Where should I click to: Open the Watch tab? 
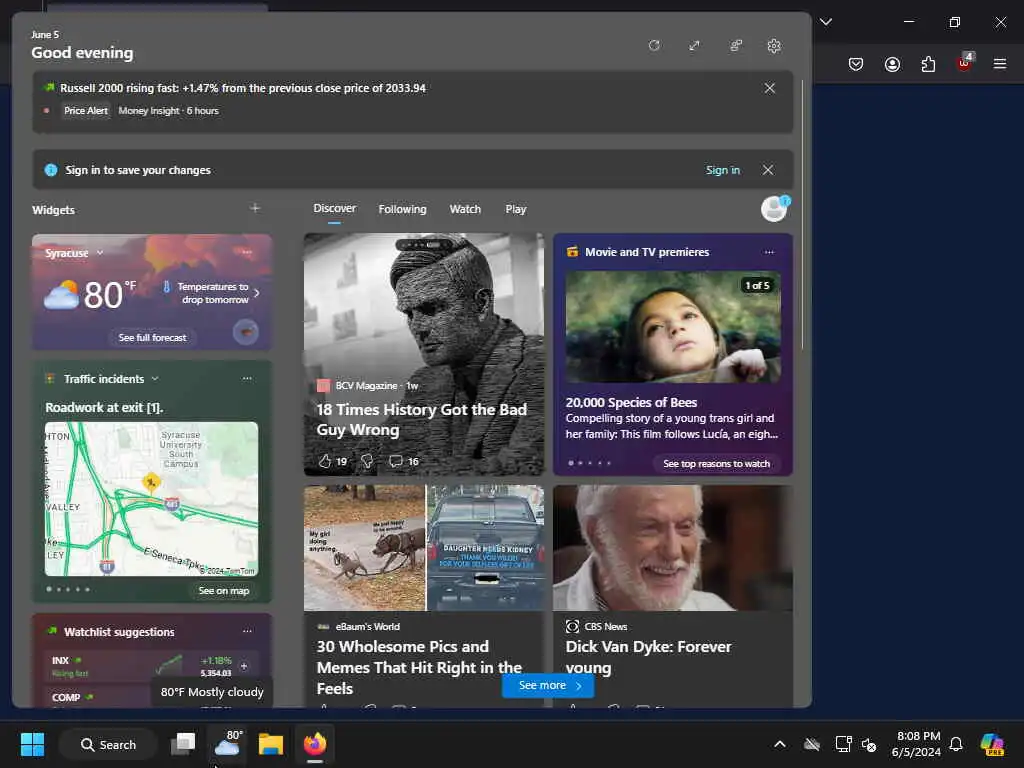[x=465, y=209]
